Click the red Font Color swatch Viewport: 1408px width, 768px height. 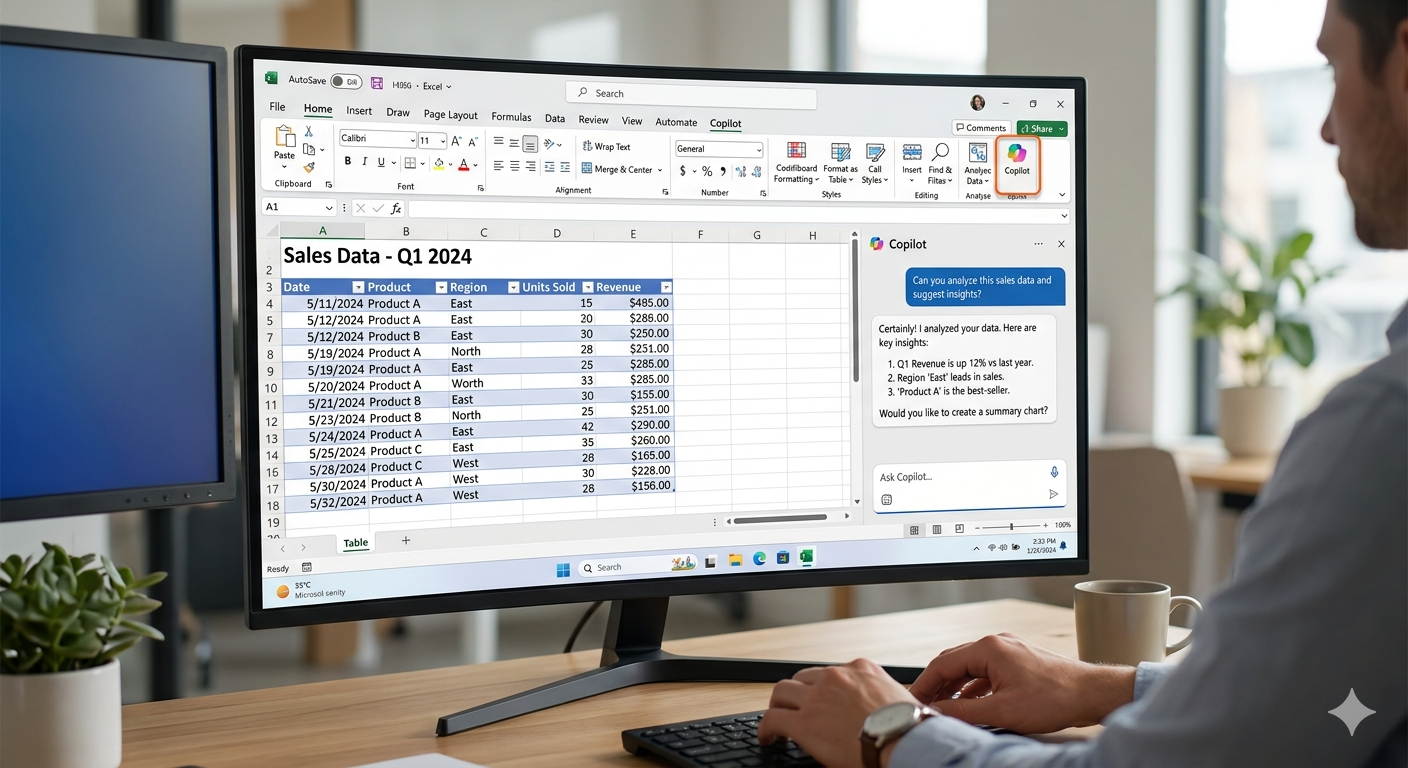tap(464, 163)
